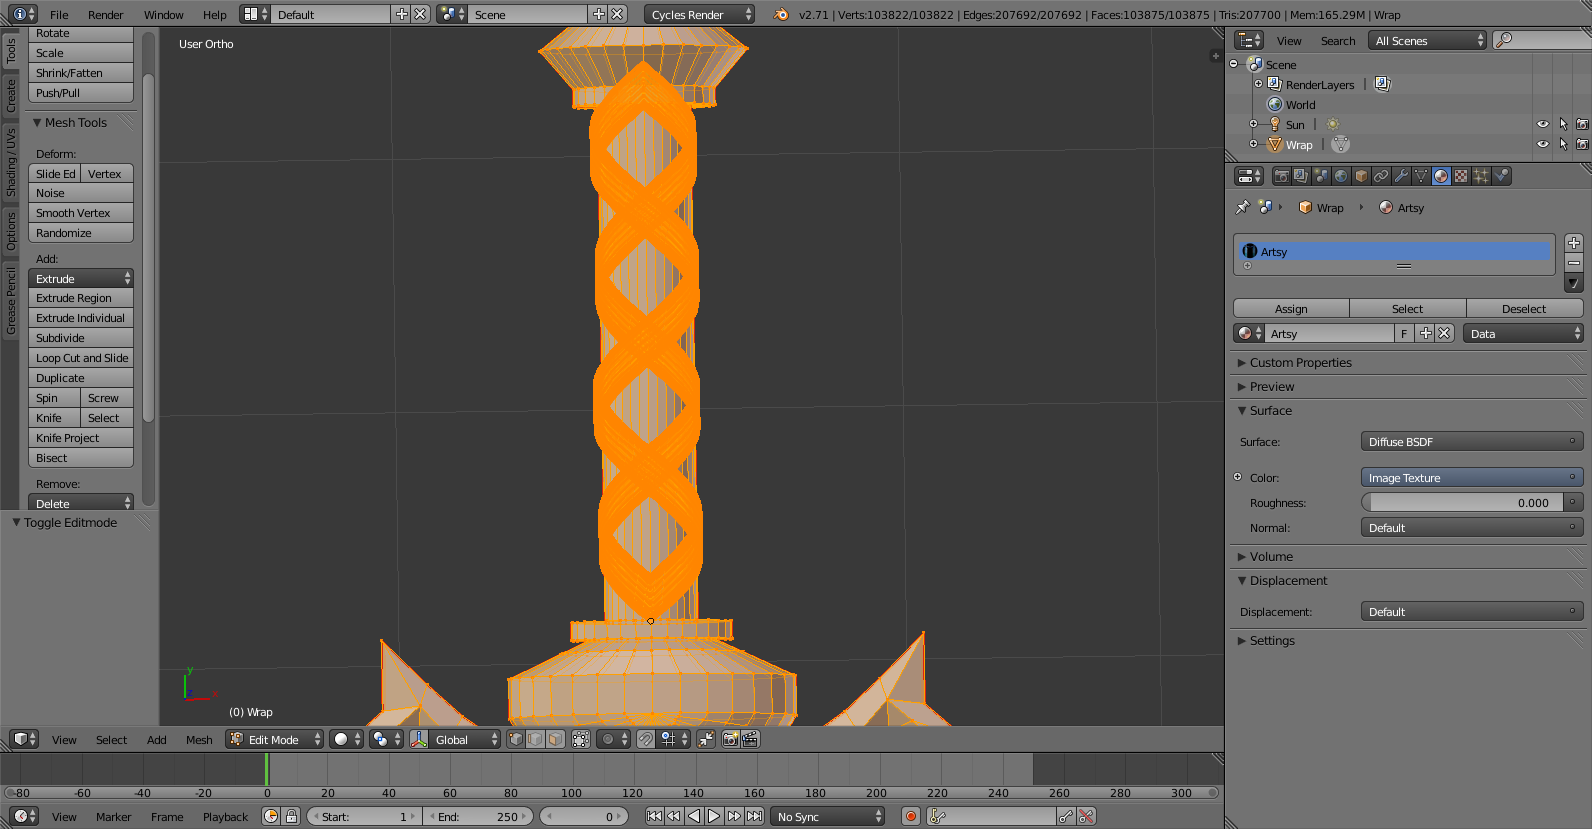Open the No Sync playback dropdown
The image size is (1592, 829).
828,816
